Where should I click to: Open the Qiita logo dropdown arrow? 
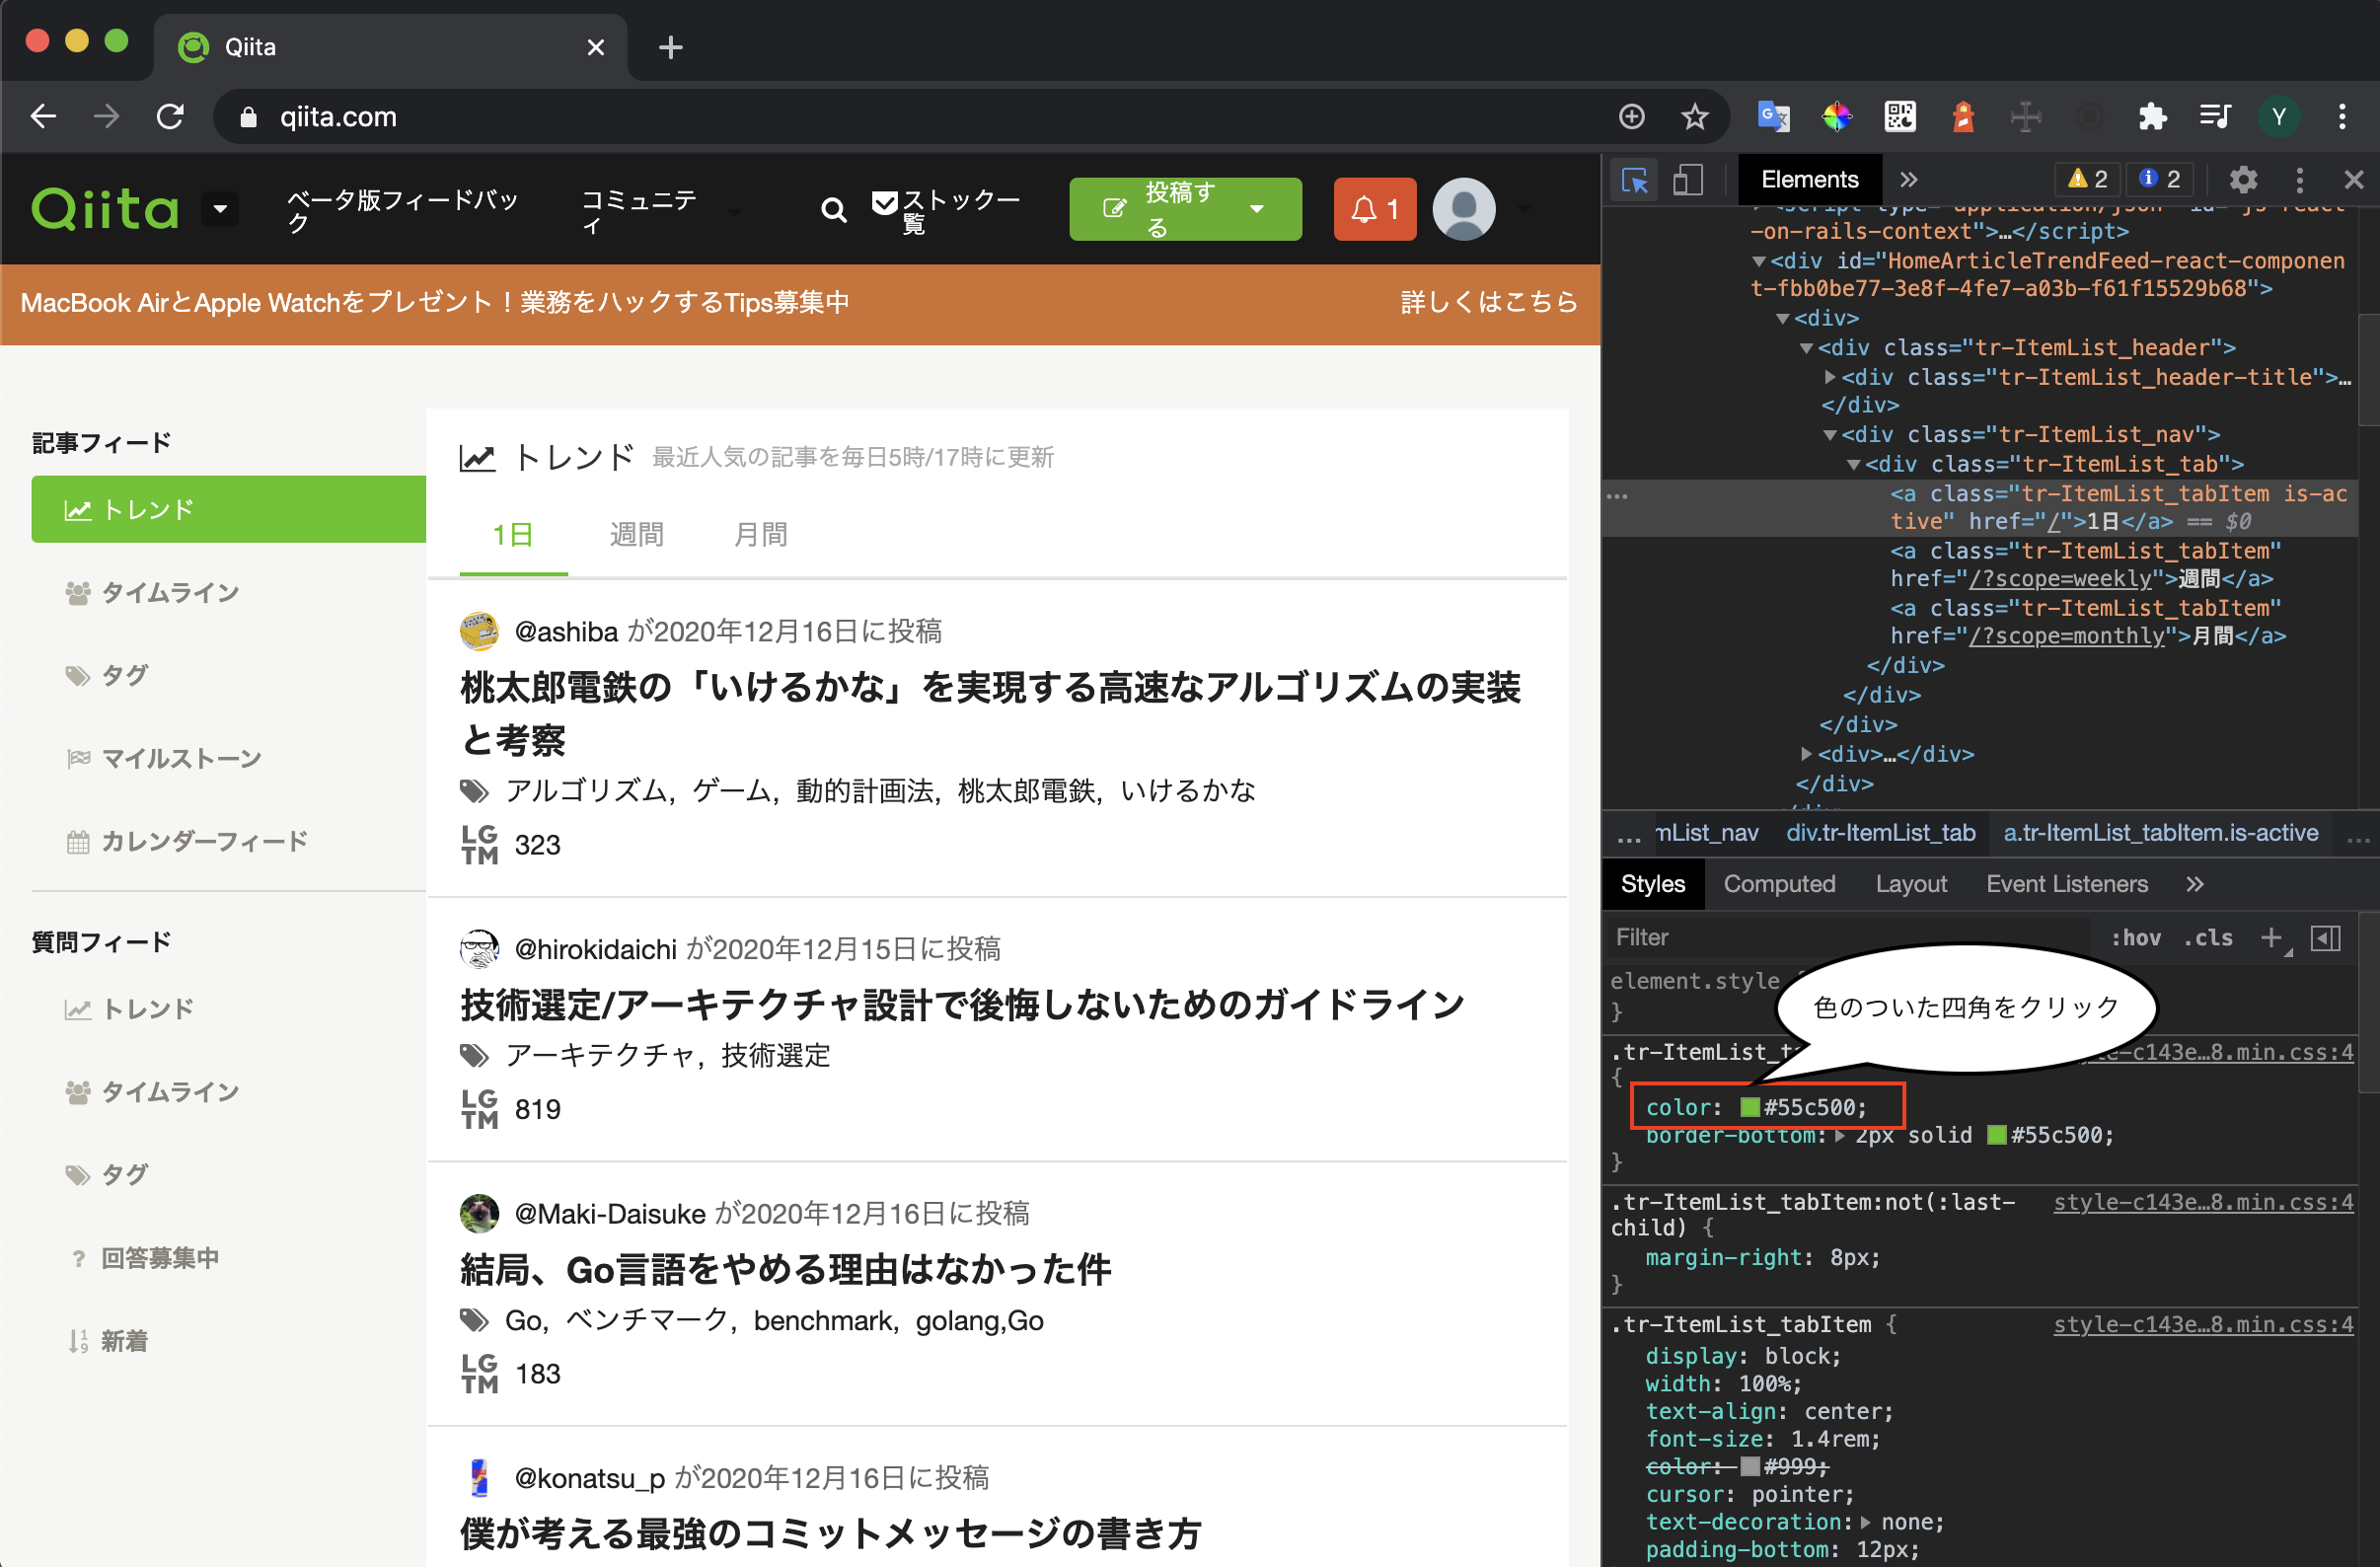pyautogui.click(x=219, y=210)
